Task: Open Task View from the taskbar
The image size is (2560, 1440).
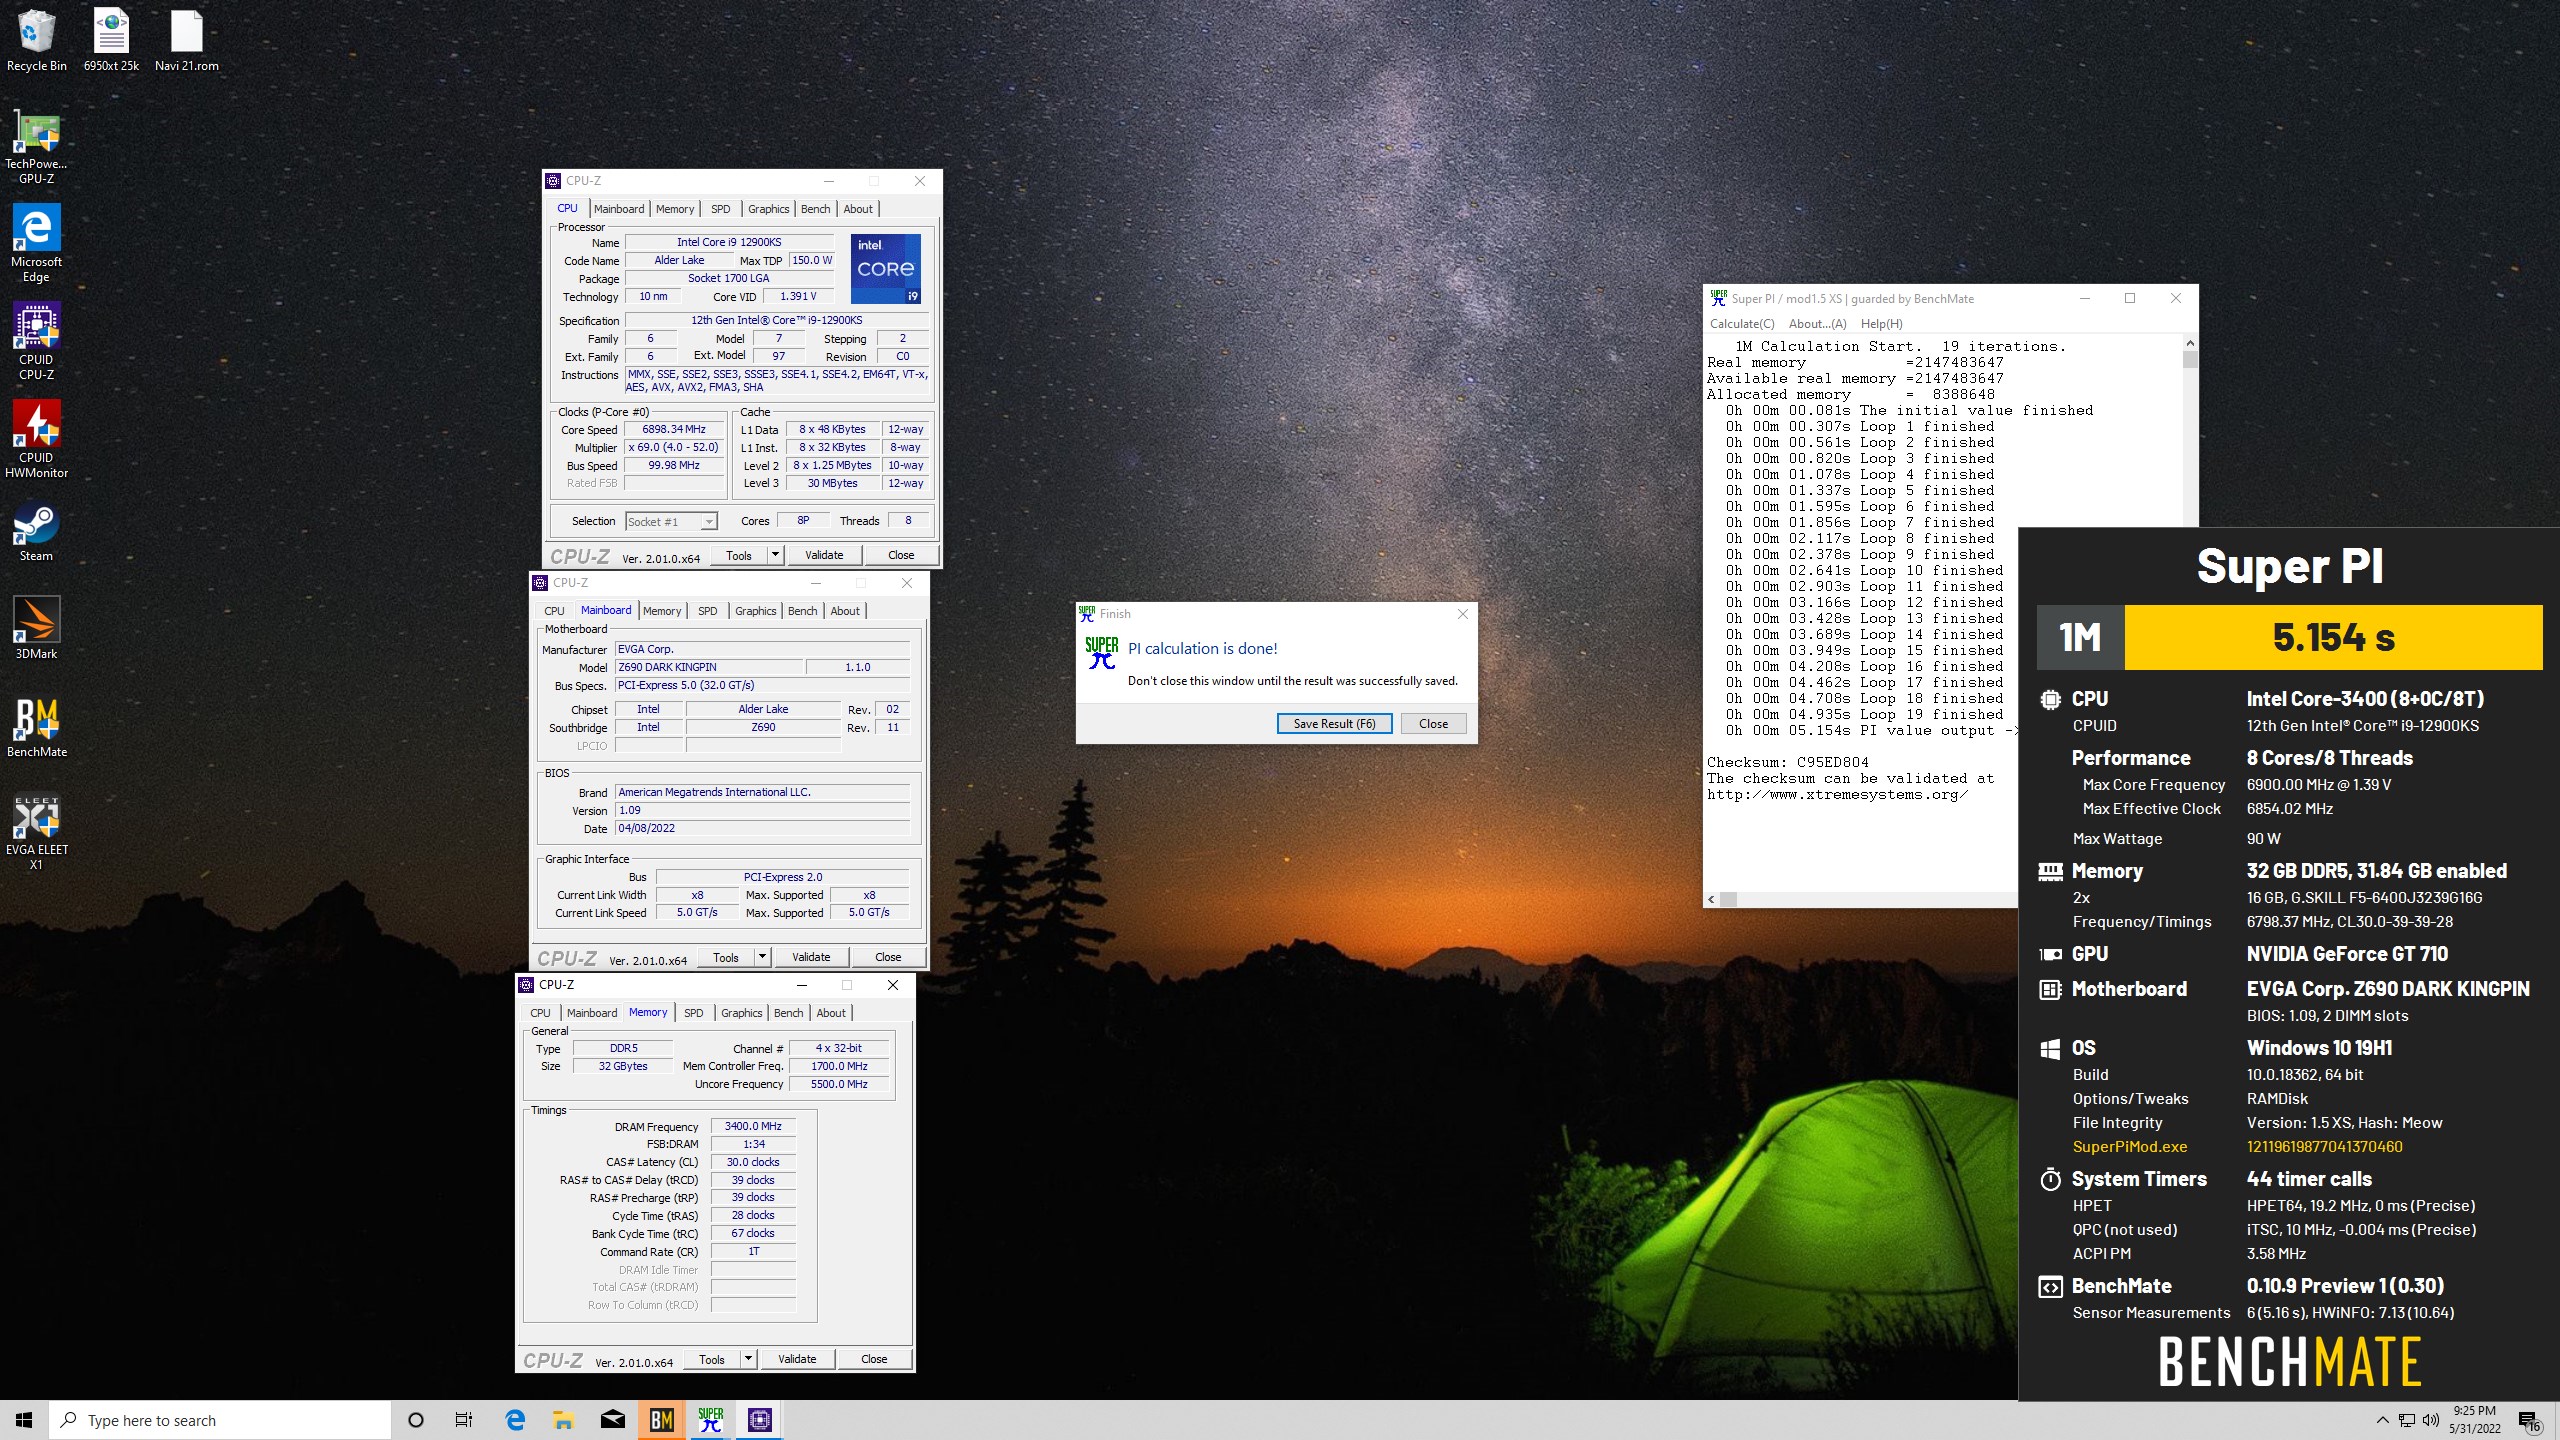Action: 464,1420
